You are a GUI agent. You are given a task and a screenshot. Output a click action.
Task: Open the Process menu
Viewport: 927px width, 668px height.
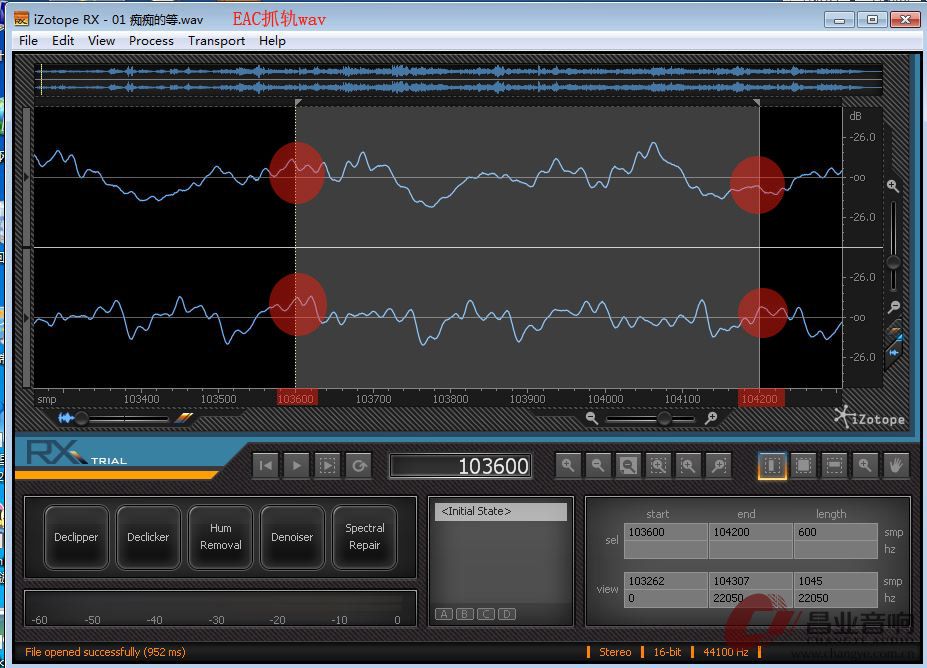[x=151, y=41]
